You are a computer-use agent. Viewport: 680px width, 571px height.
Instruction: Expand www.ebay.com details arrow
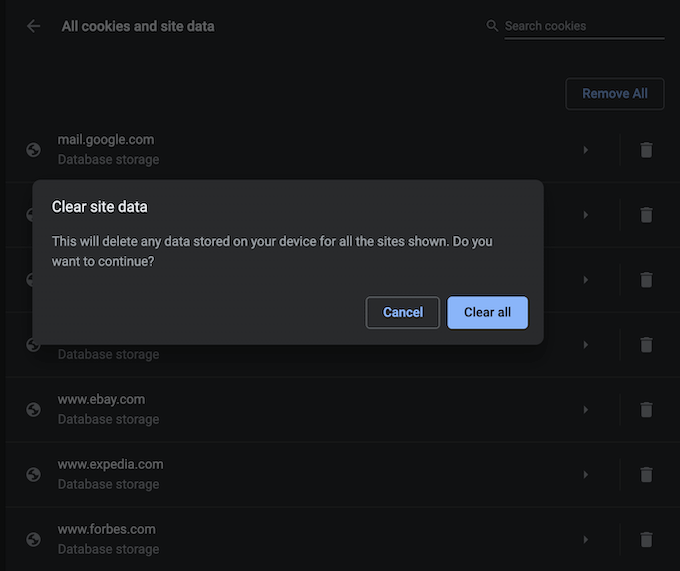coord(585,410)
